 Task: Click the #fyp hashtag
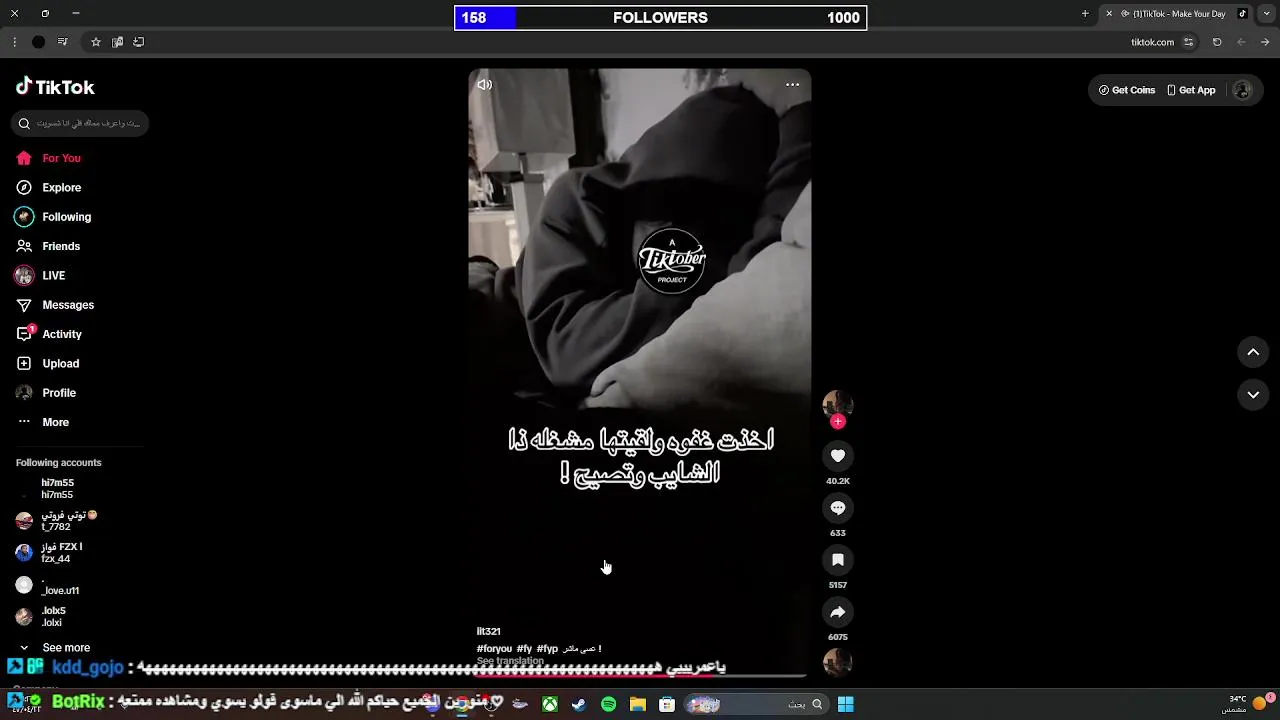547,649
